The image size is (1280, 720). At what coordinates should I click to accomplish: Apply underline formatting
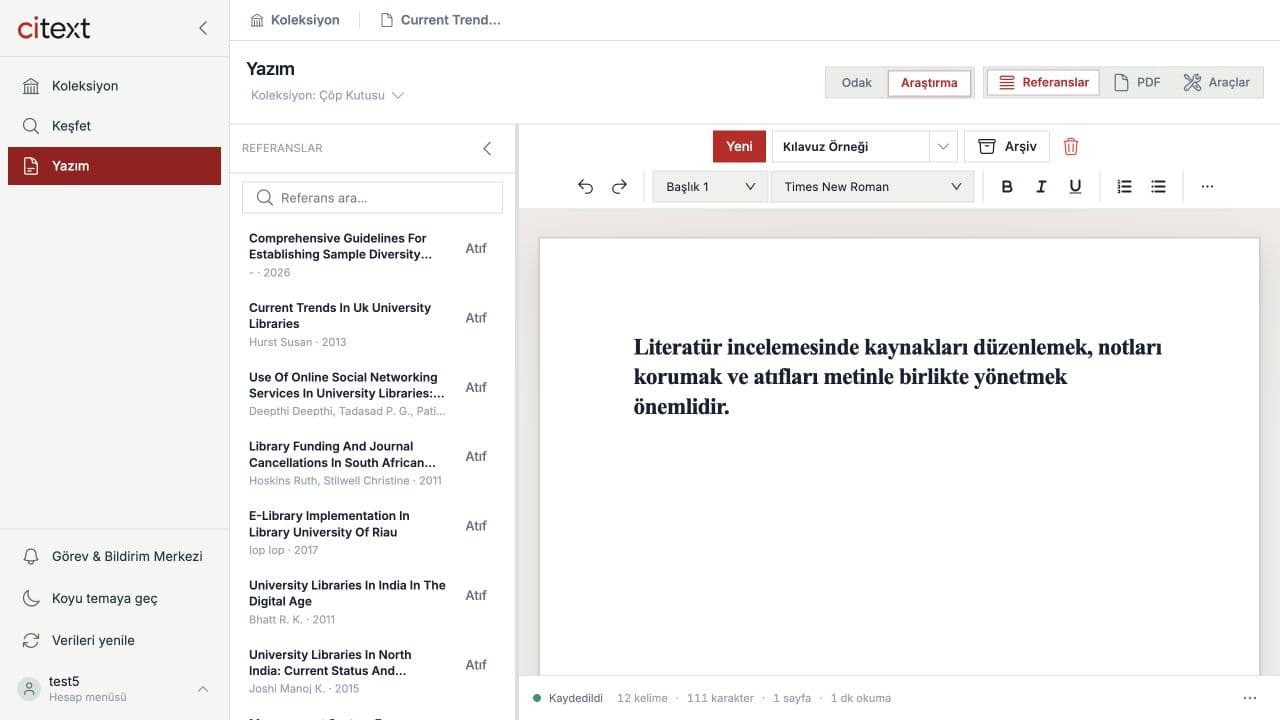[1075, 187]
